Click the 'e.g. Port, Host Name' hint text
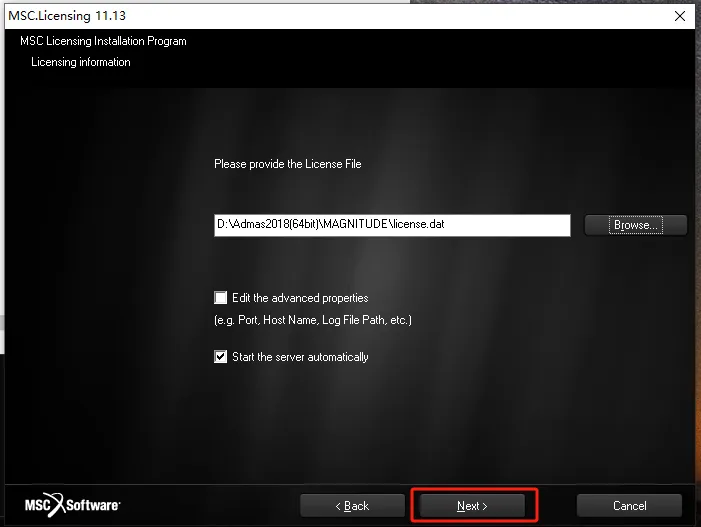Screen dimensions: 701x527 click(x=313, y=320)
